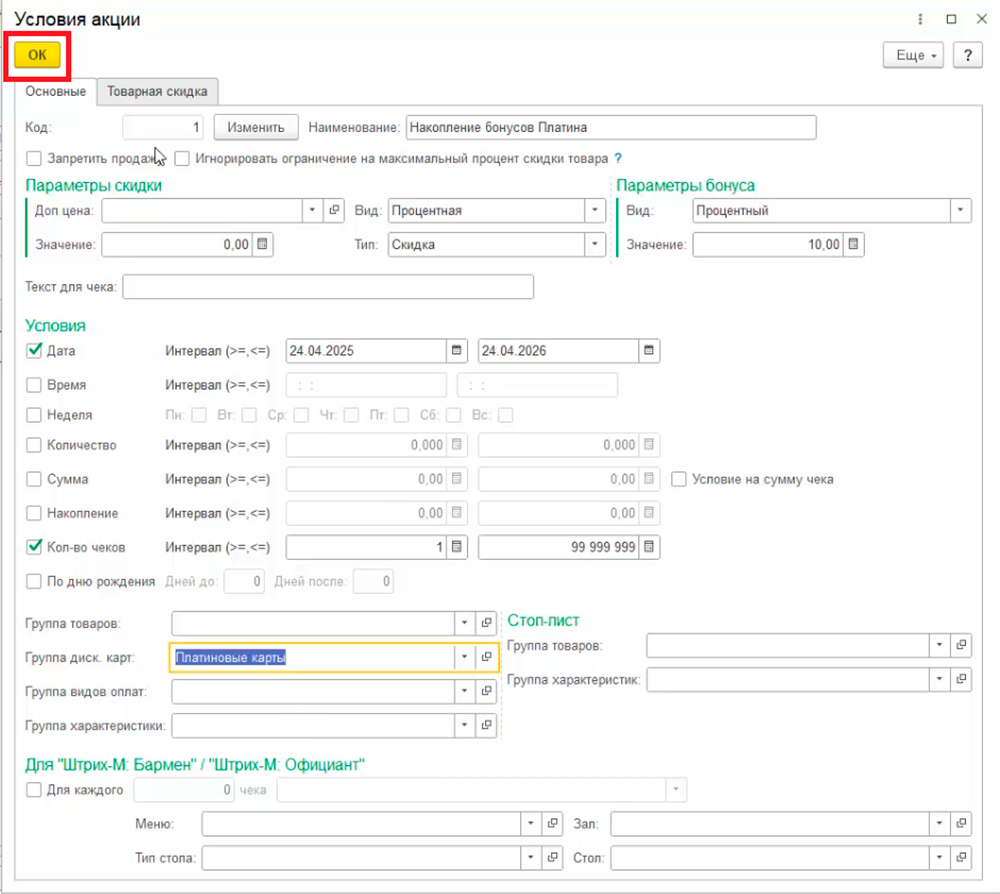The width and height of the screenshot is (1000, 894).
Task: Open calculator for discount Значение field
Action: pyautogui.click(x=262, y=245)
